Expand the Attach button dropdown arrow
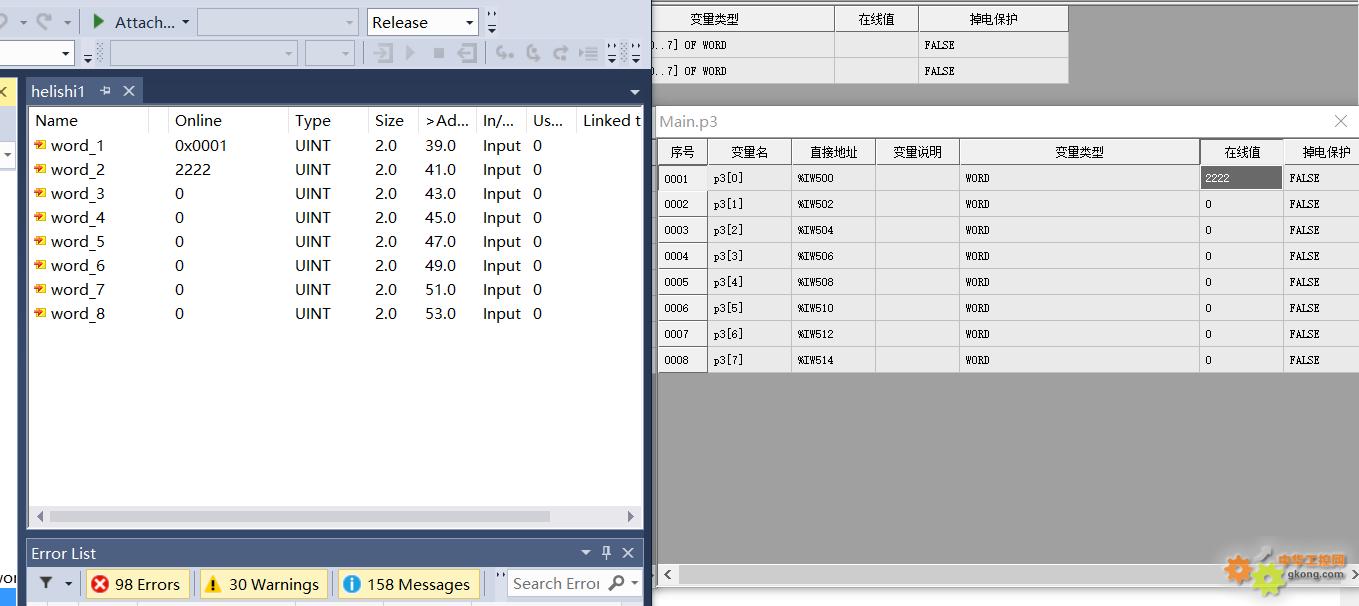The height and width of the screenshot is (606, 1359). tap(186, 22)
